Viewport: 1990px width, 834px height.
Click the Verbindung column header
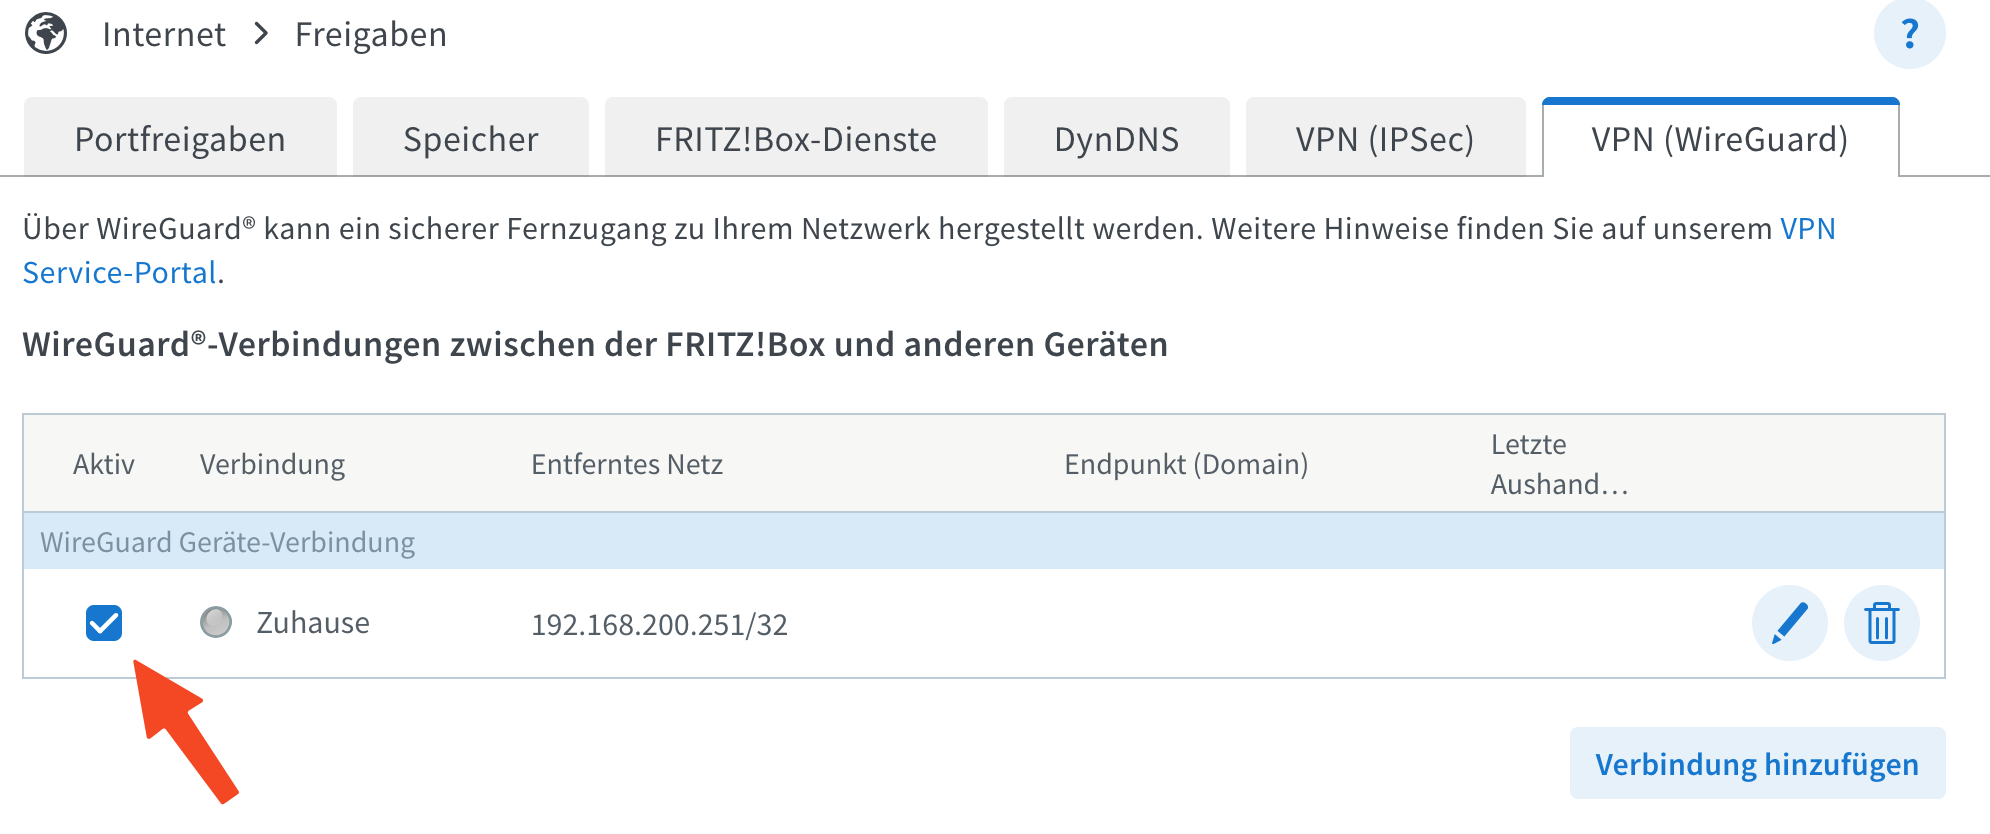point(272,464)
